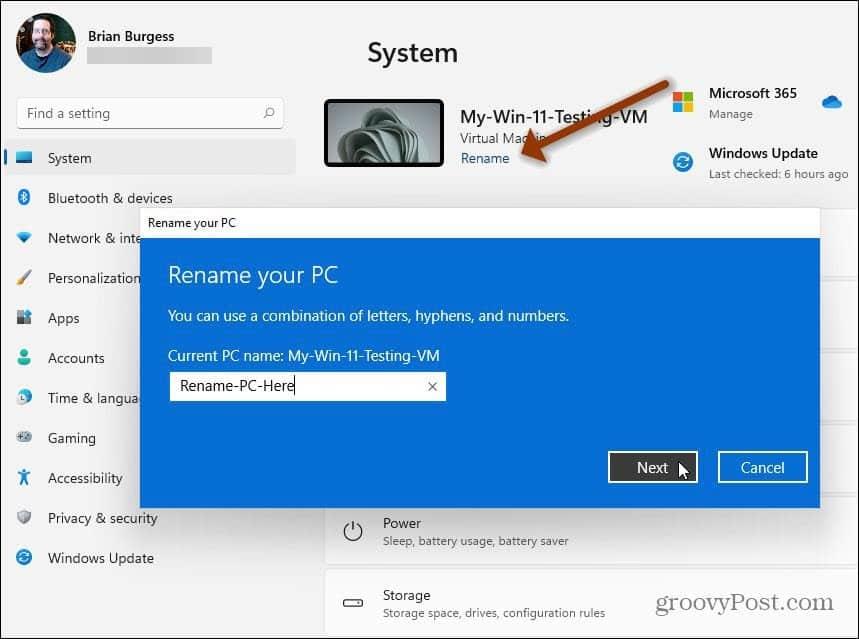Click the Apps icon in sidebar
This screenshot has height=639, width=859.
(24, 317)
